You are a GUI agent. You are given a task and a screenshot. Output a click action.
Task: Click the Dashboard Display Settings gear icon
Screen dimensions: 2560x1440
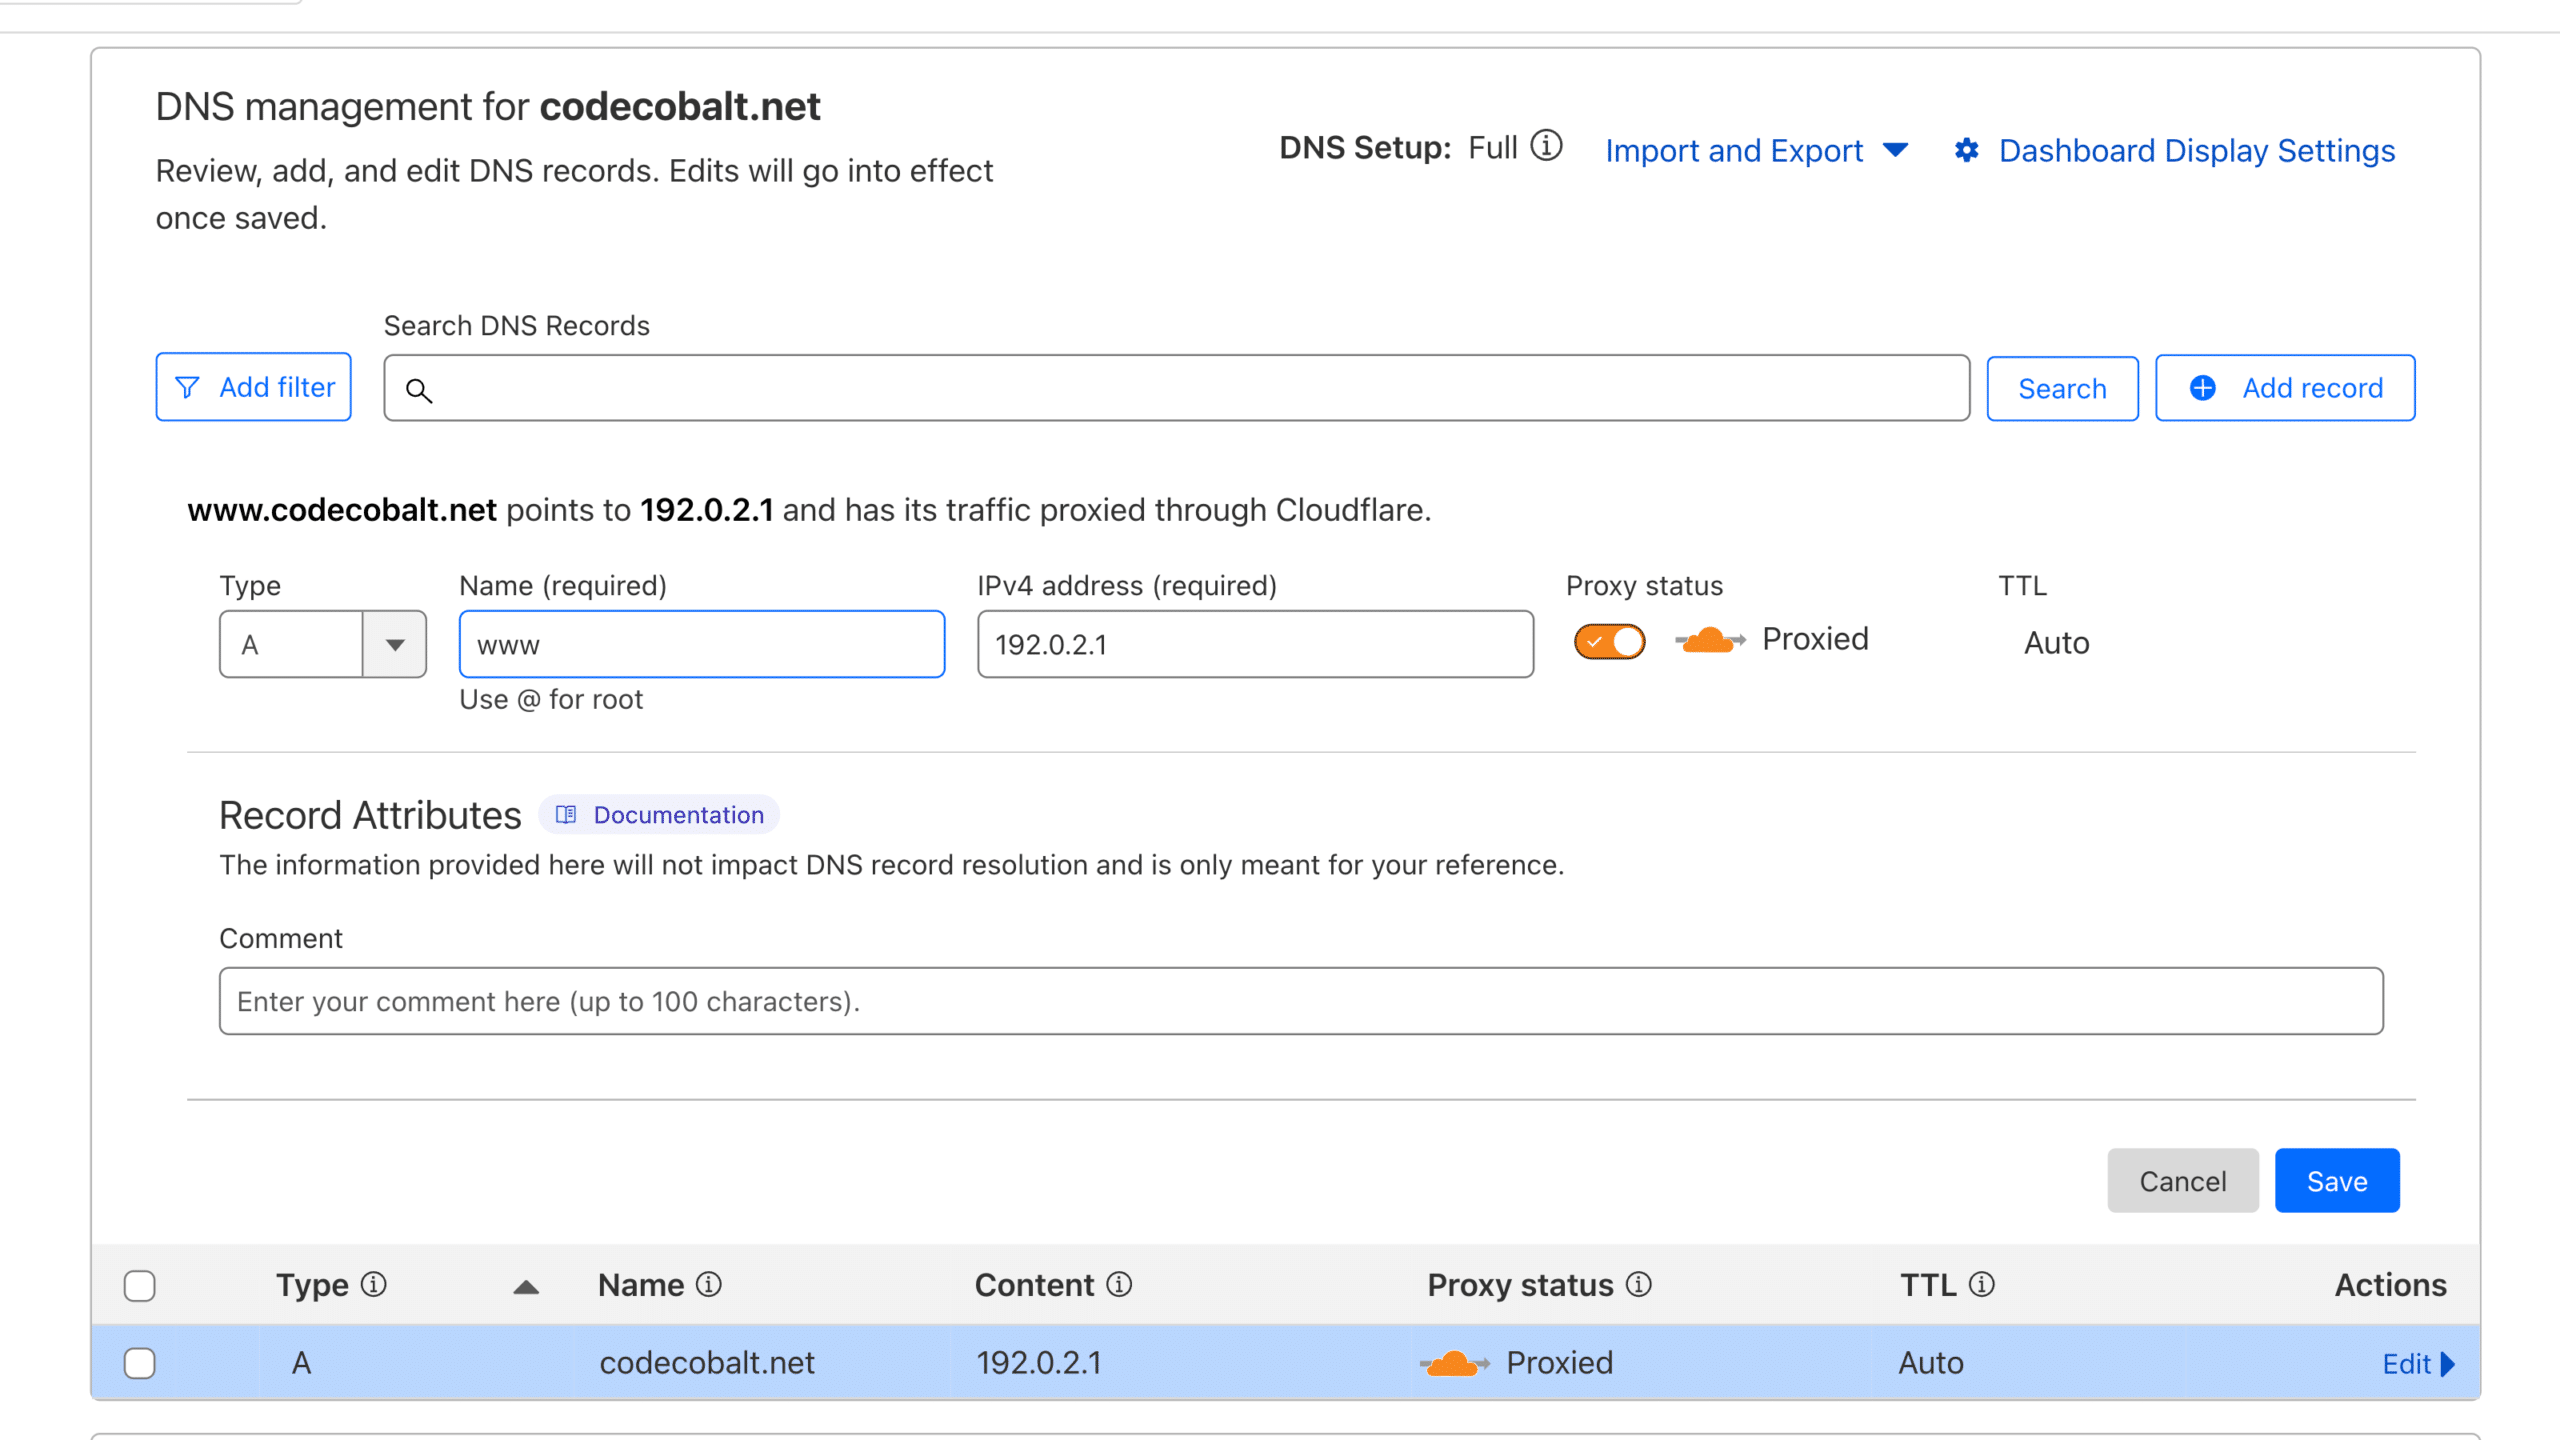tap(1967, 150)
